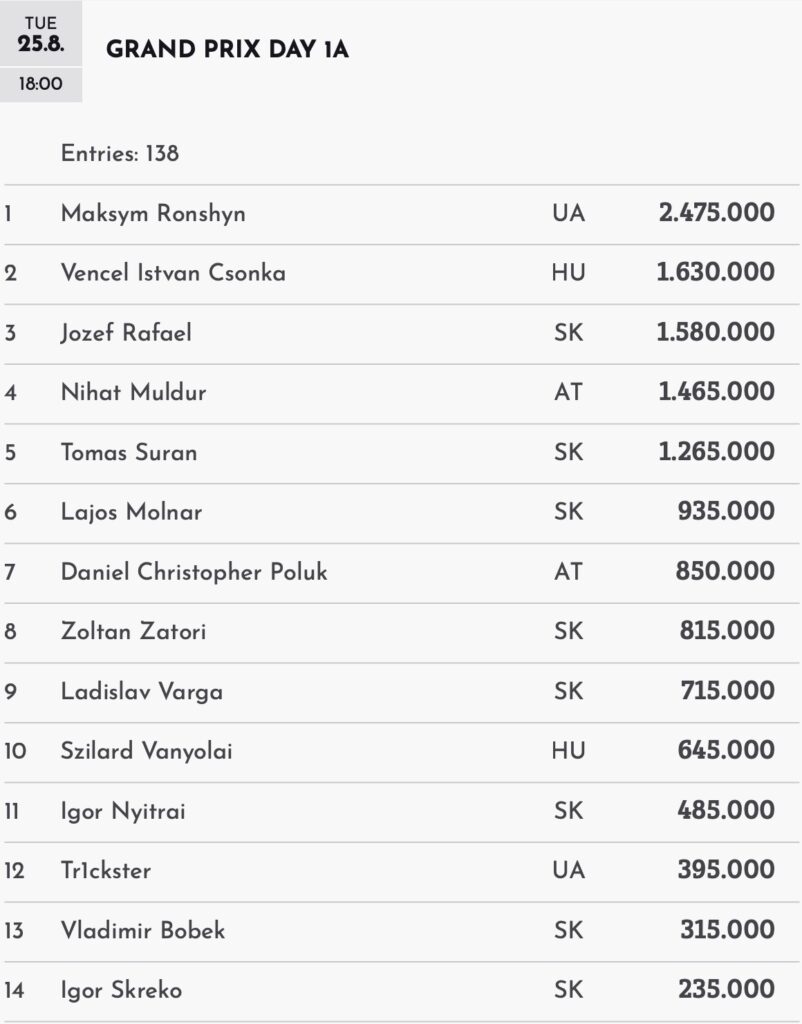Select the TUE 25.8. date badge
Viewport: 802px width, 1024px height.
pyautogui.click(x=40, y=33)
